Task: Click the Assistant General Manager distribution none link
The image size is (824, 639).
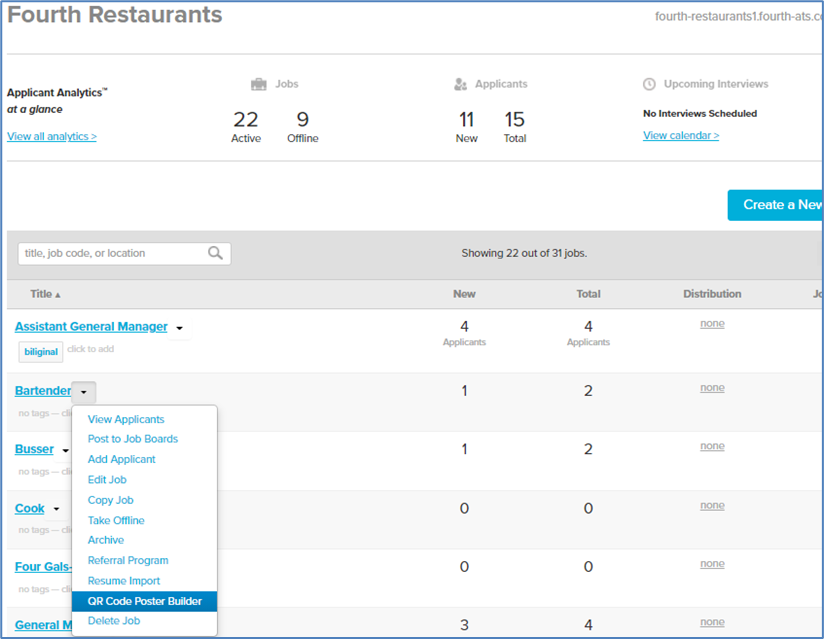Action: [712, 324]
